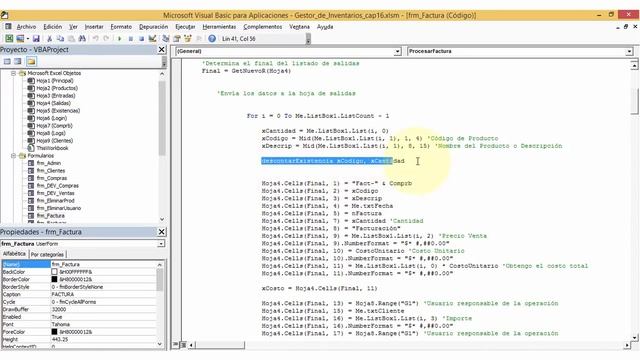Image resolution: width=640 pixels, height=360 pixels.
Task: Click the code editor horizontal scrollbar thumb
Action: (220, 345)
